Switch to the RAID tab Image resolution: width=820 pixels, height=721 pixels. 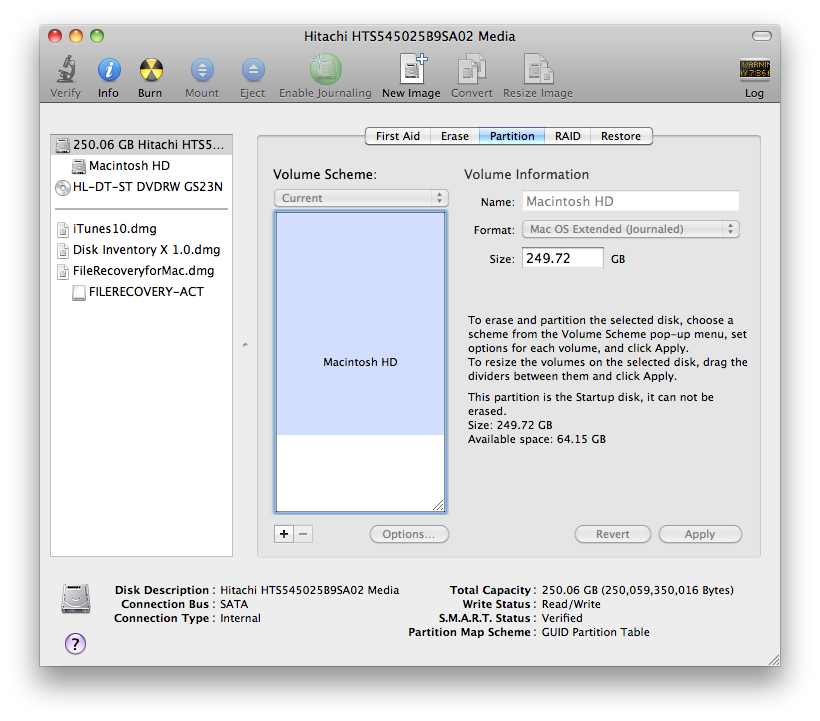pos(567,136)
